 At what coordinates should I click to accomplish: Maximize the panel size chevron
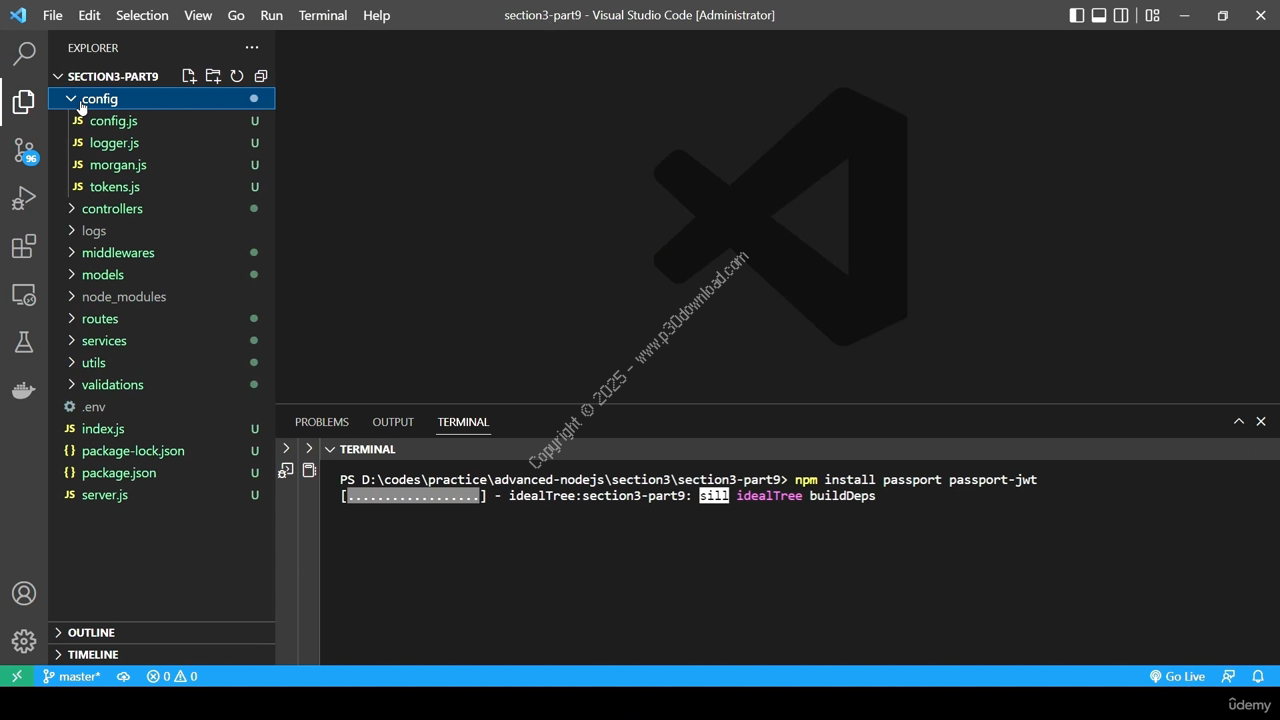pos(1238,421)
